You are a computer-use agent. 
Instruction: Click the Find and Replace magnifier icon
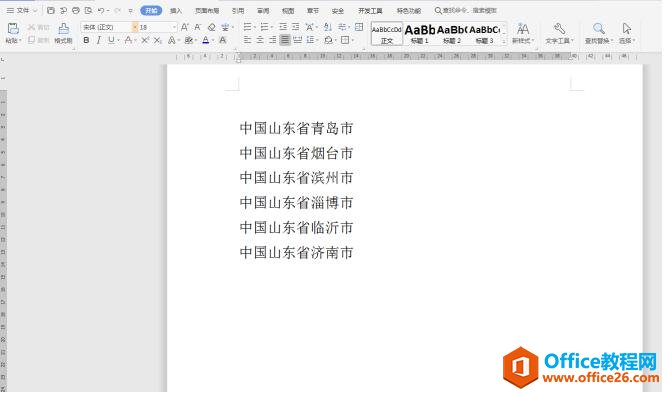pyautogui.click(x=599, y=28)
